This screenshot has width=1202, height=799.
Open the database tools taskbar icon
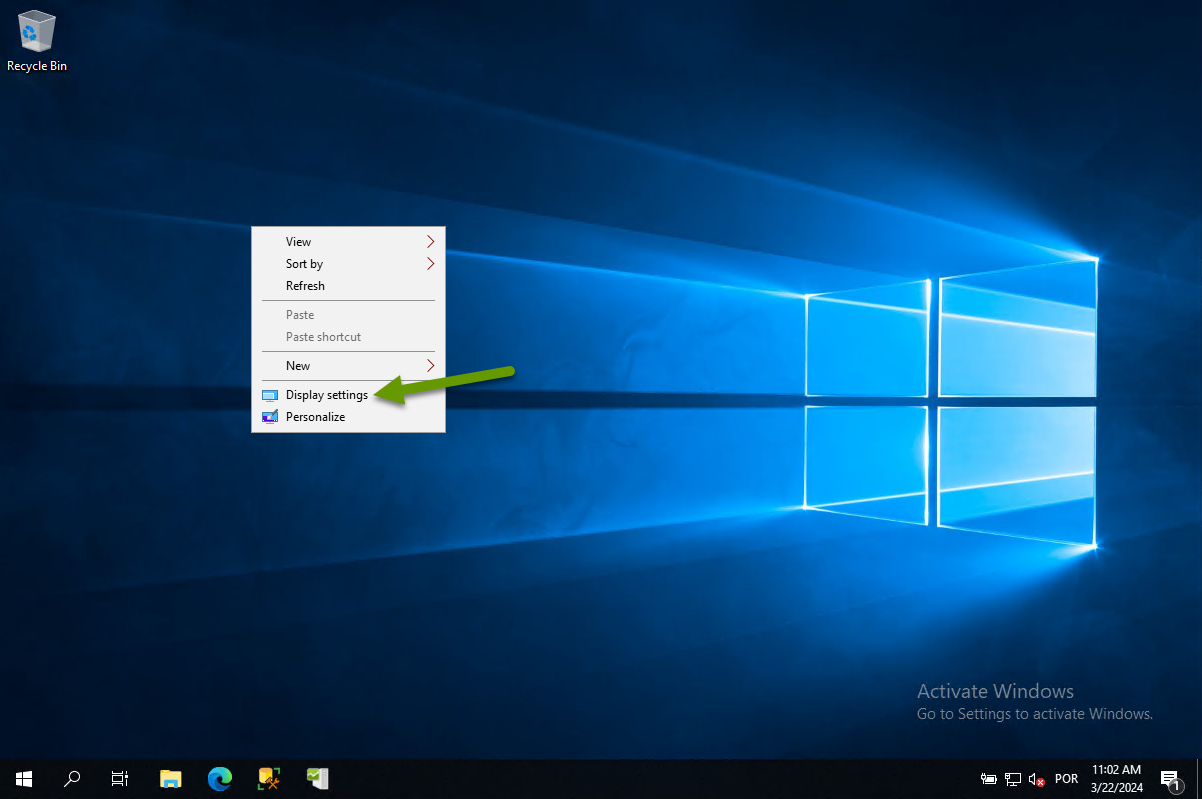click(269, 778)
